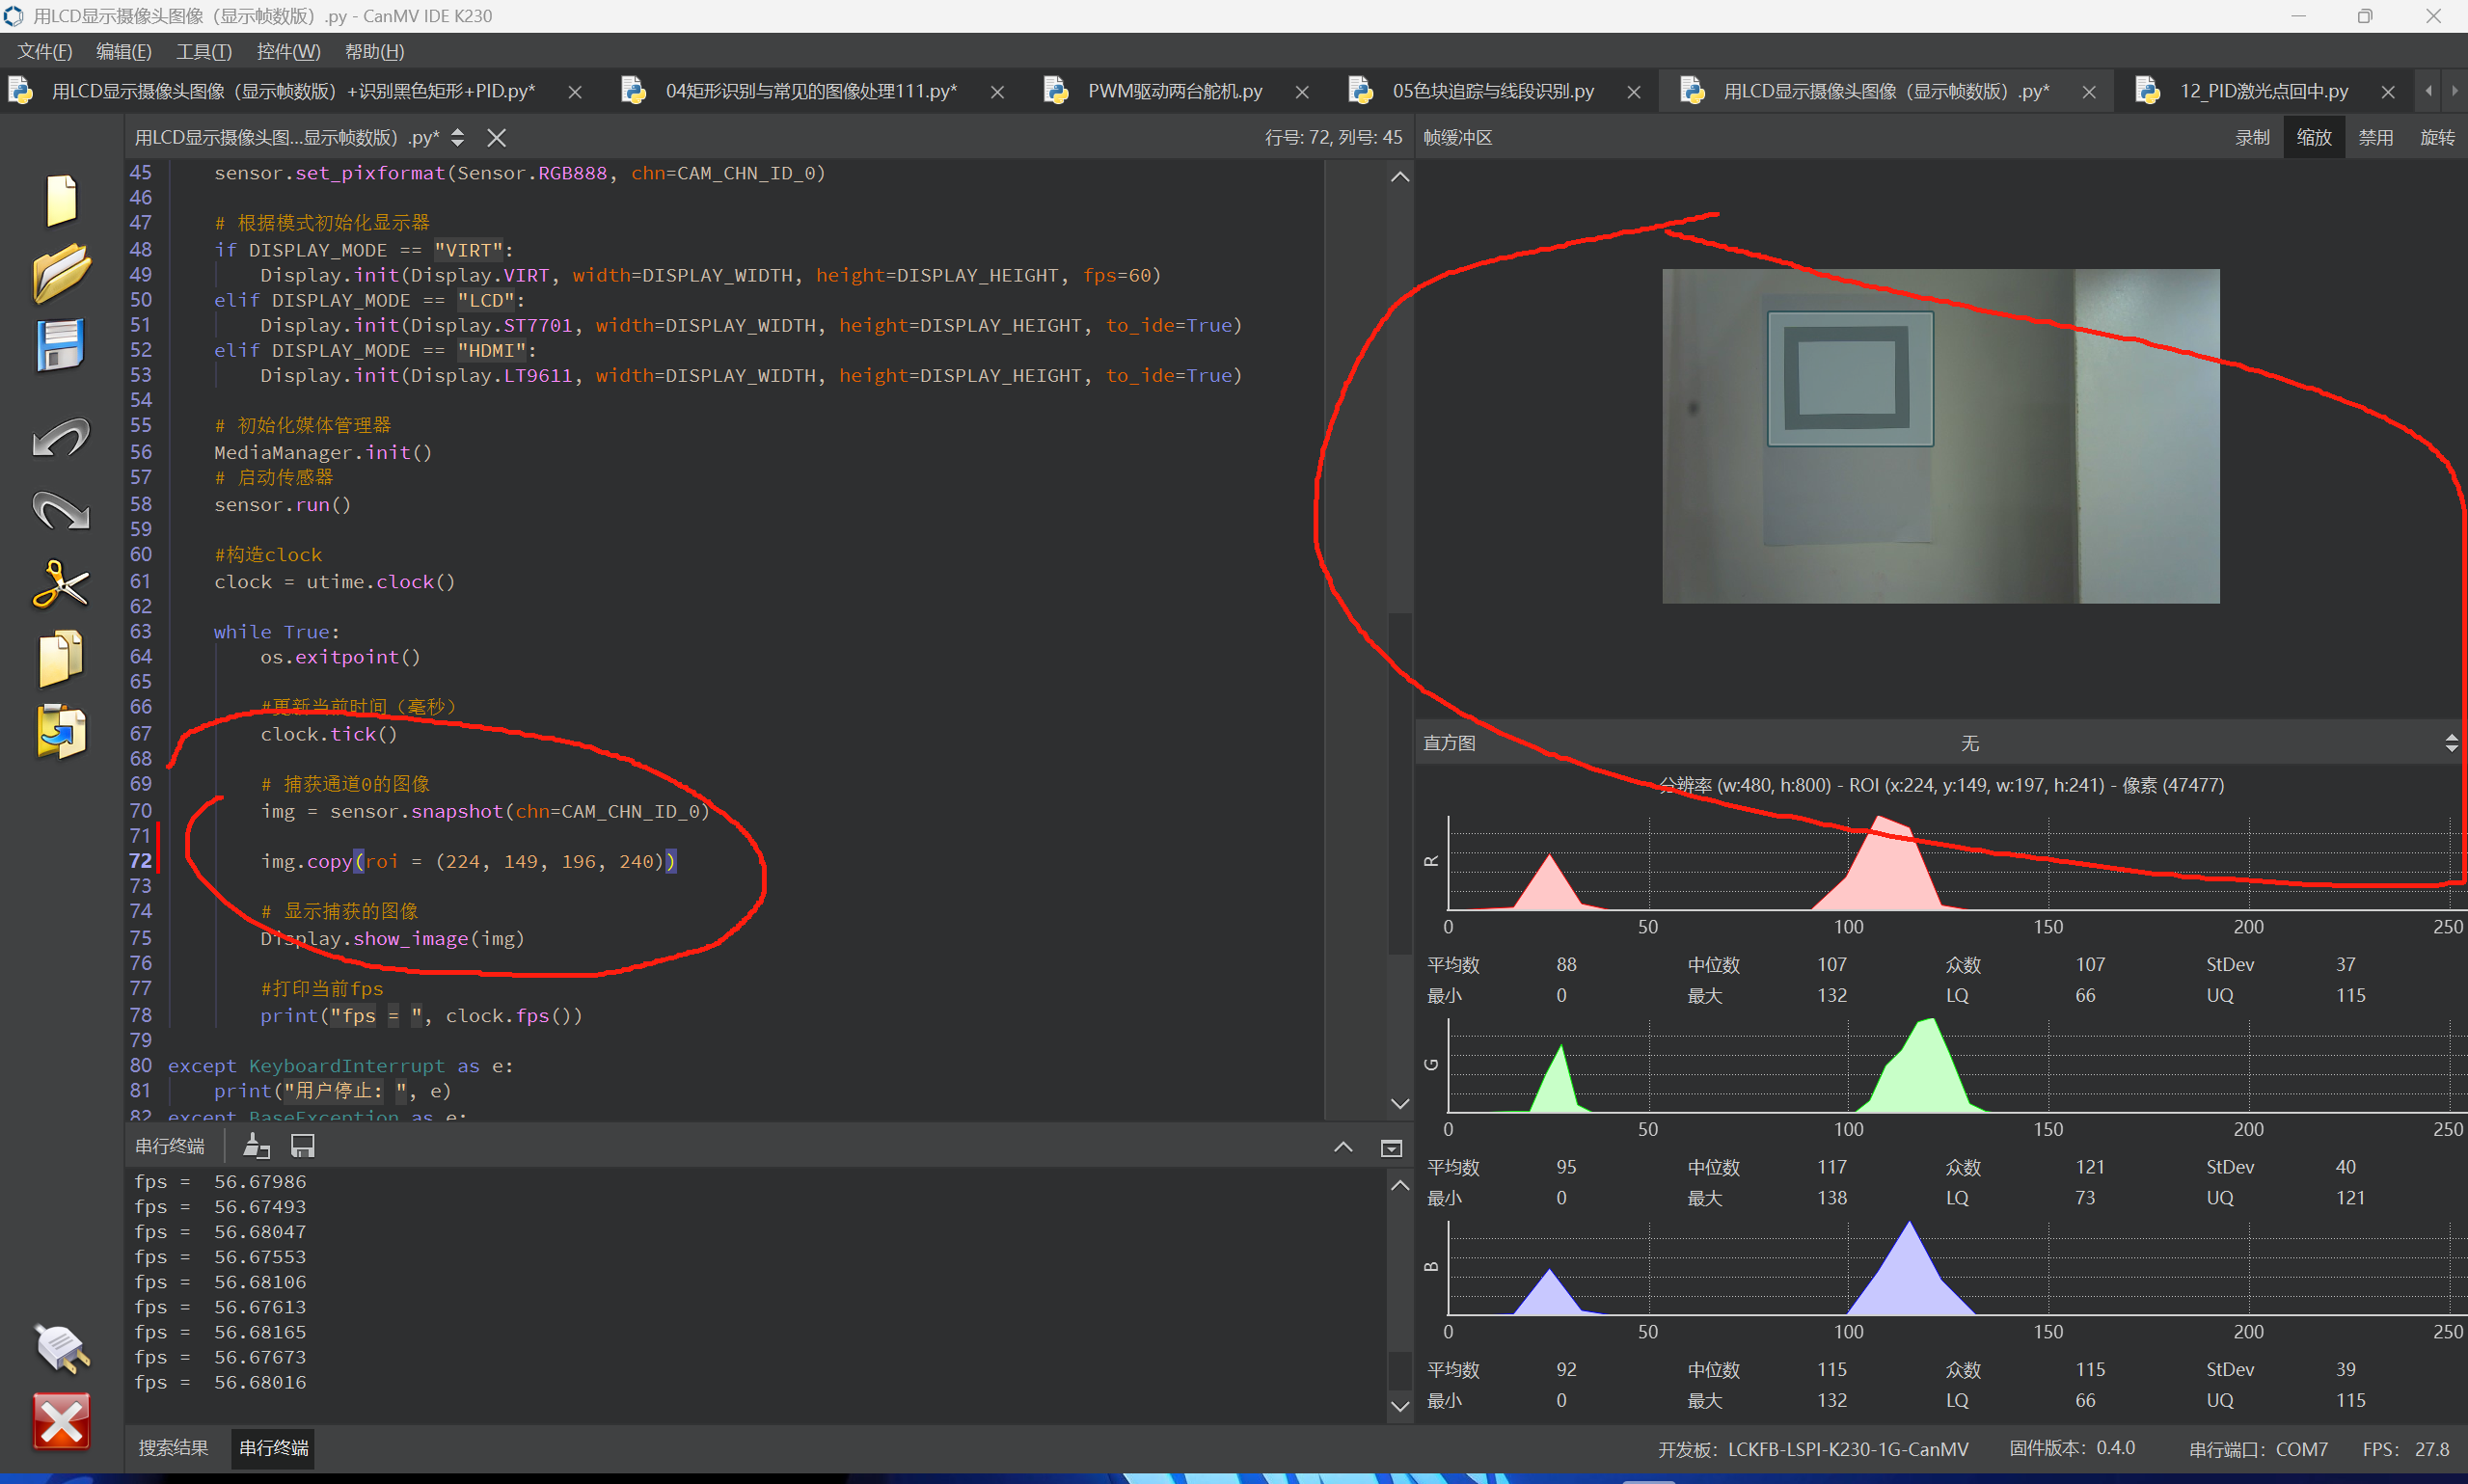Open the file selector dropdown arrows
This screenshot has height=1484, width=2468.
[x=457, y=138]
